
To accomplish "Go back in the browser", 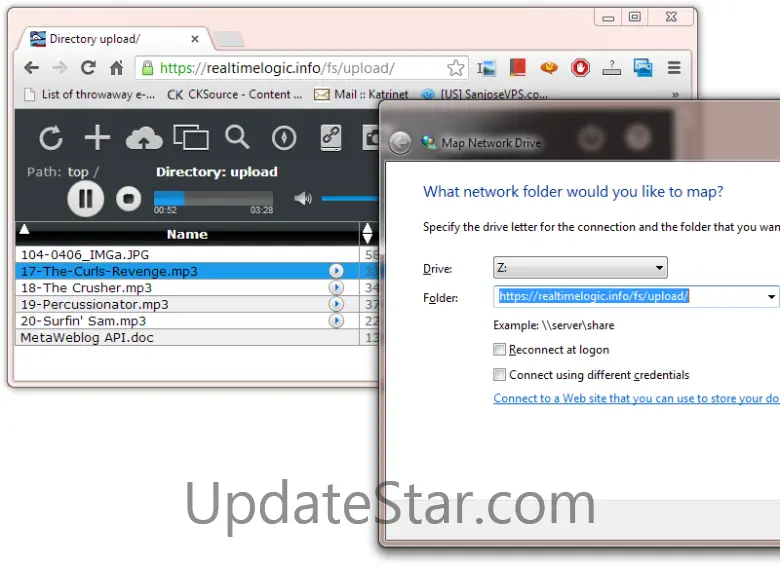I will 31,68.
